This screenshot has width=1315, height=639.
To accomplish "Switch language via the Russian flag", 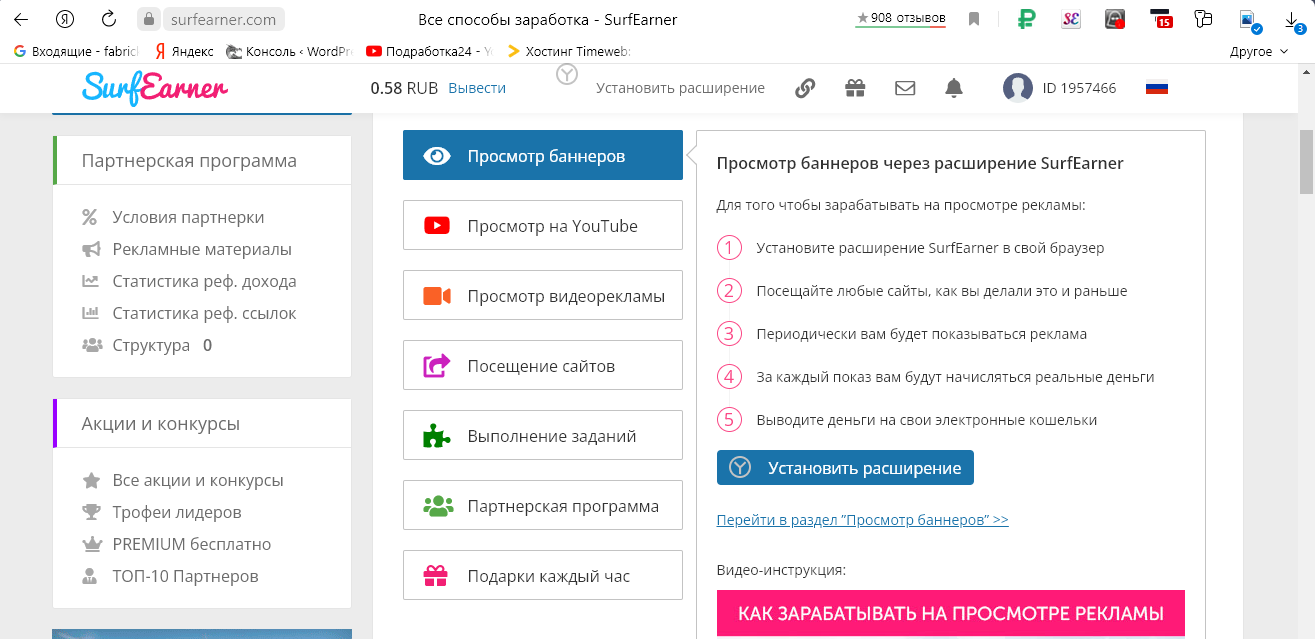I will click(x=1157, y=88).
